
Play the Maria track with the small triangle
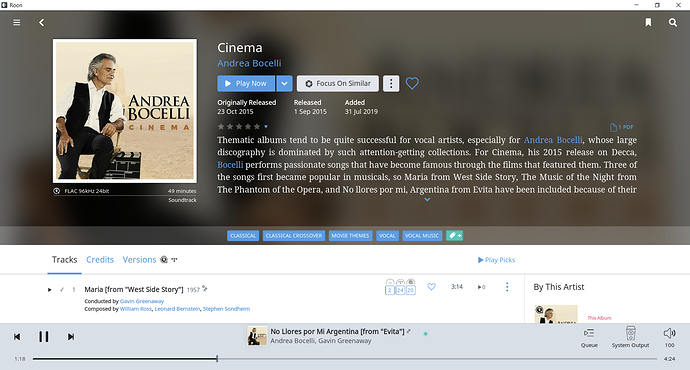point(49,289)
